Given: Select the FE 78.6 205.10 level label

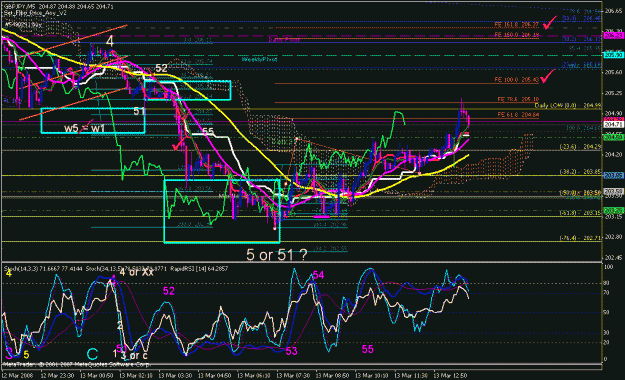Looking at the screenshot, I should [518, 99].
